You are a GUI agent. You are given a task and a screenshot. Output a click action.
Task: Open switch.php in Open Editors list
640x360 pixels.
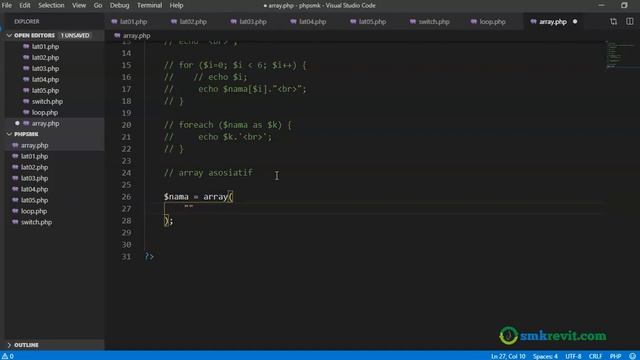[x=47, y=102]
